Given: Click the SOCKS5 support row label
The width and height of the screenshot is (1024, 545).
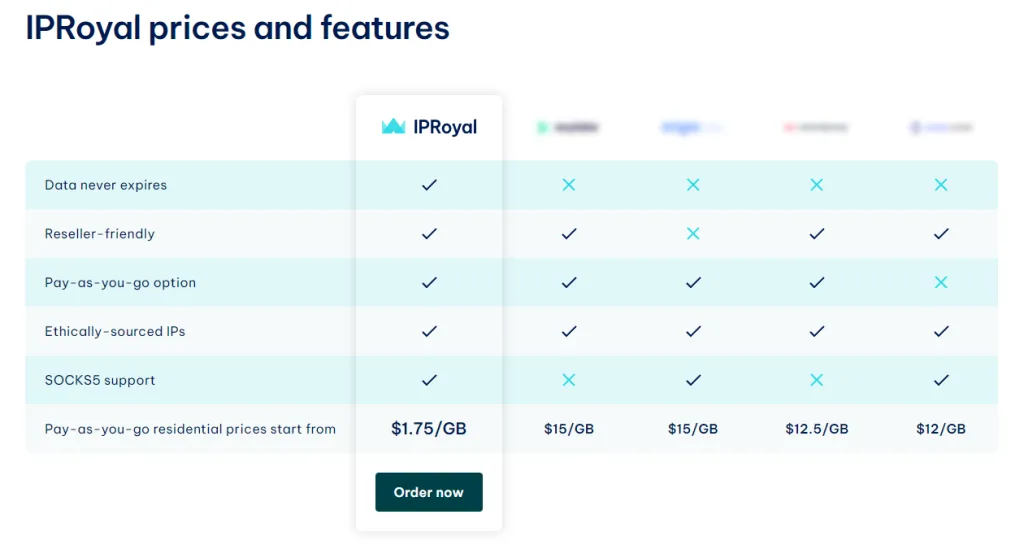Looking at the screenshot, I should [x=100, y=380].
